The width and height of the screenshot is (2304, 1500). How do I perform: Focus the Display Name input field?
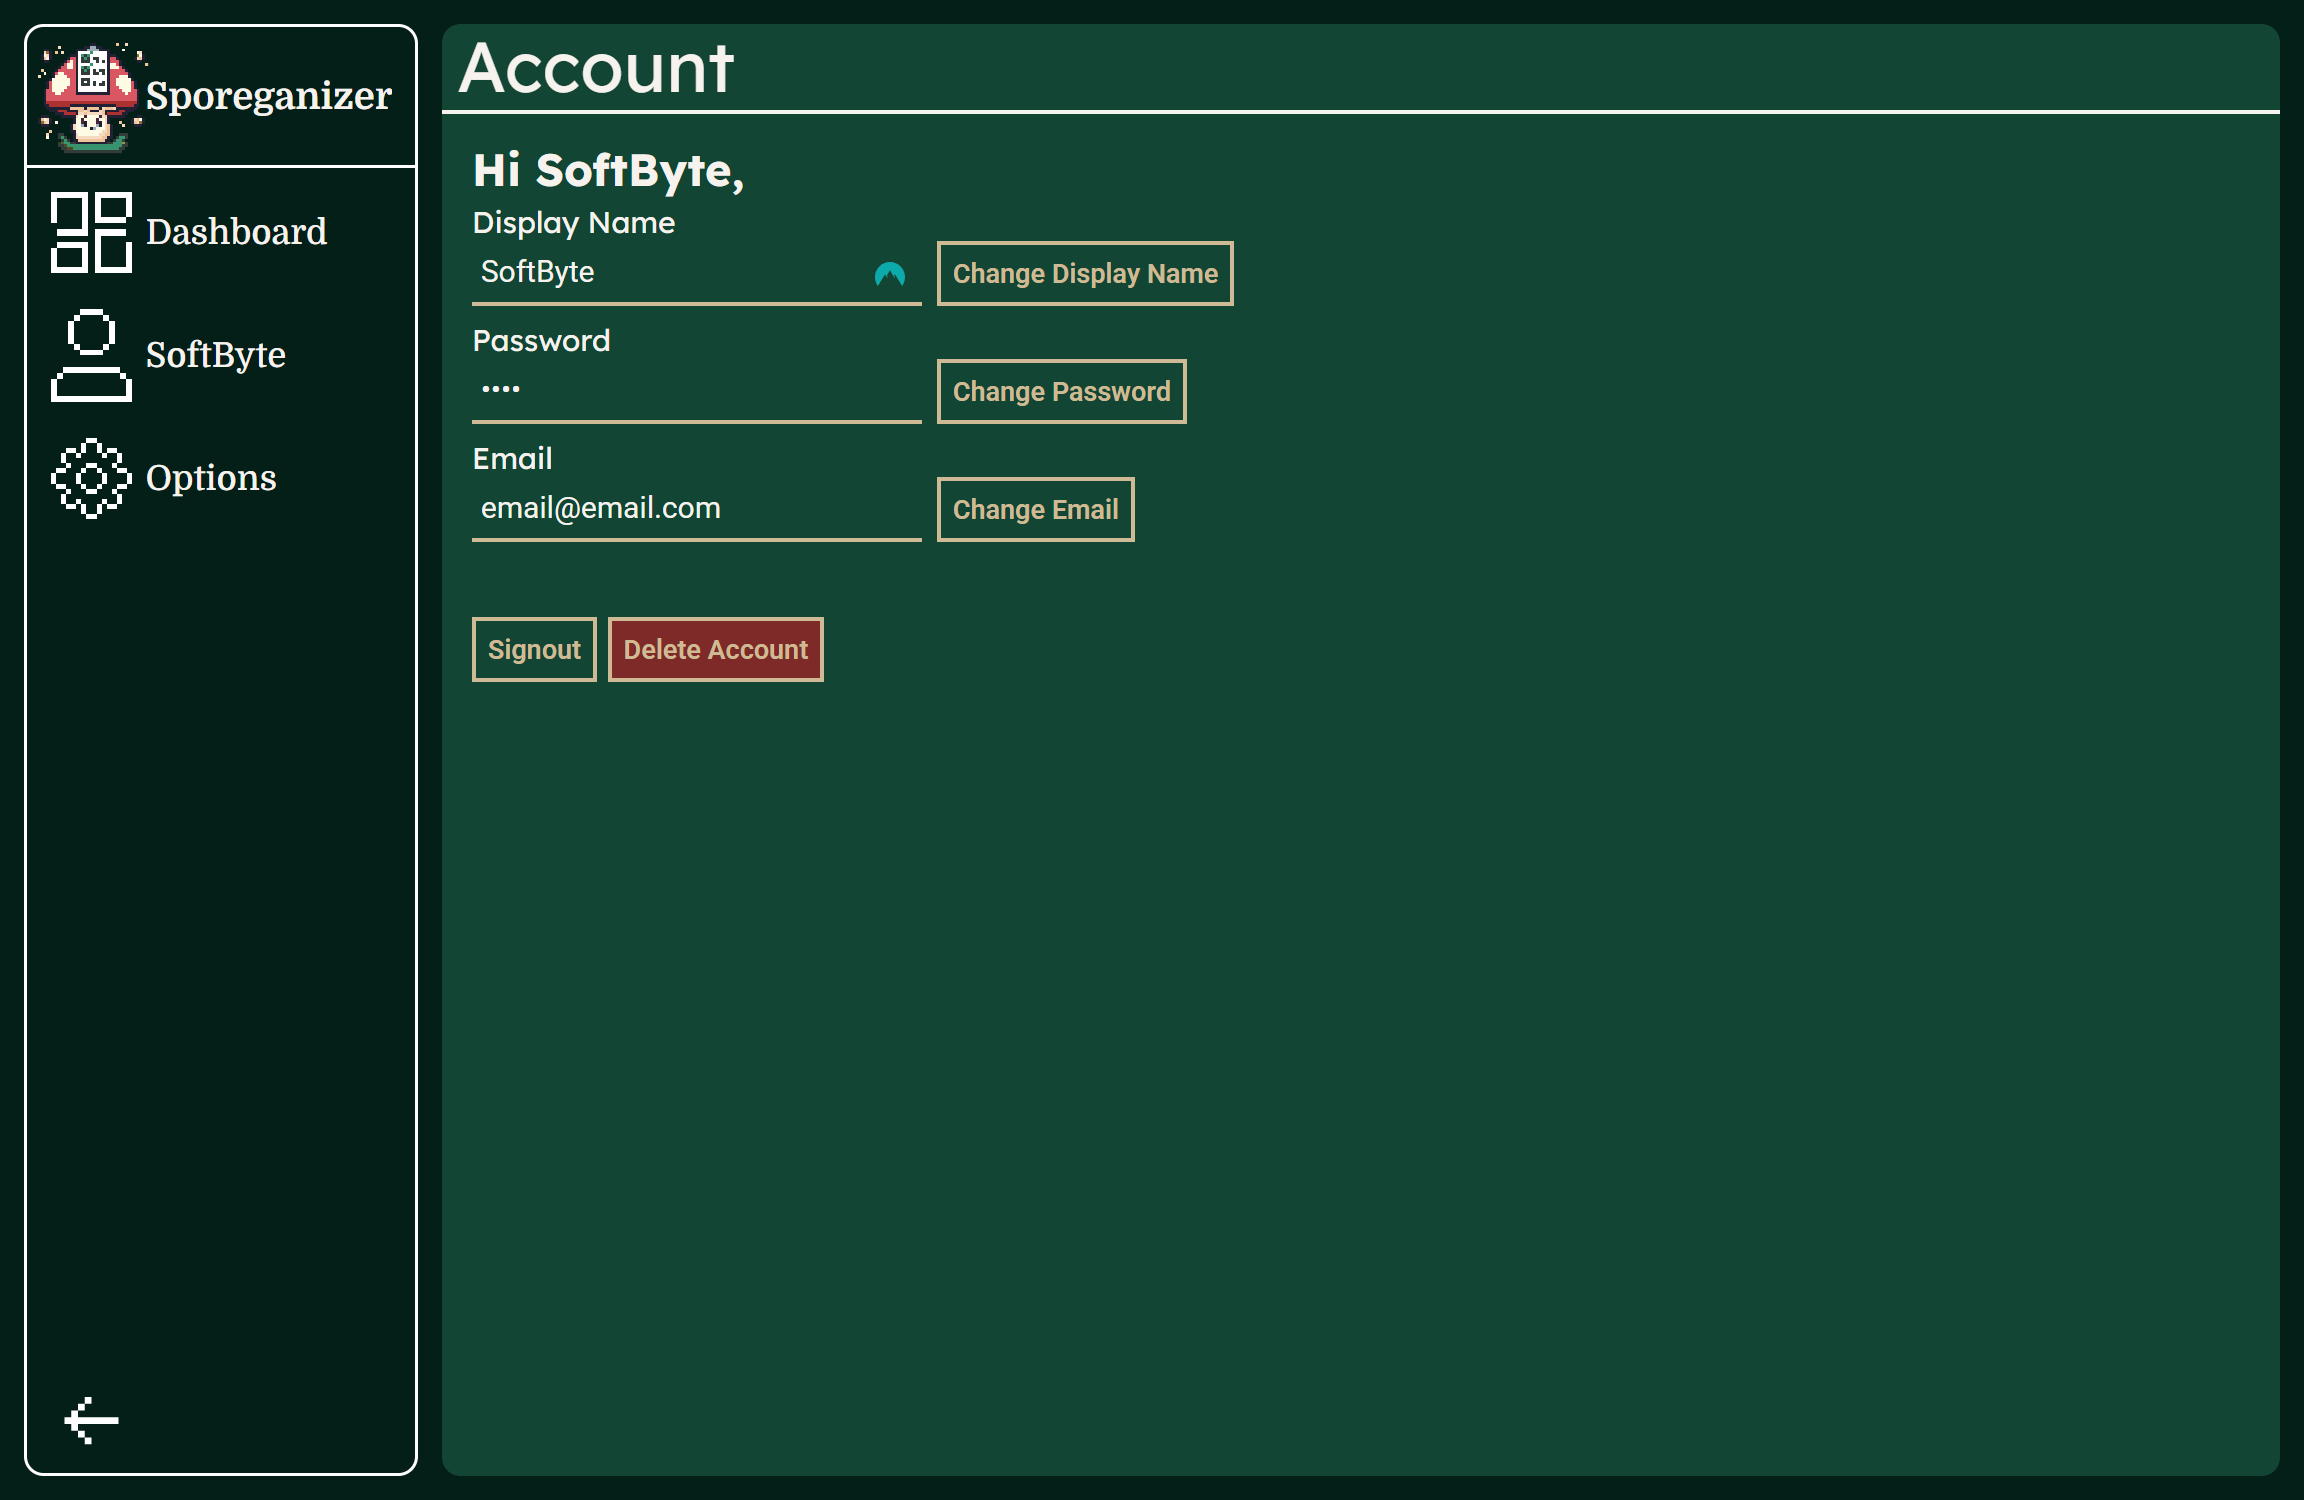[670, 272]
